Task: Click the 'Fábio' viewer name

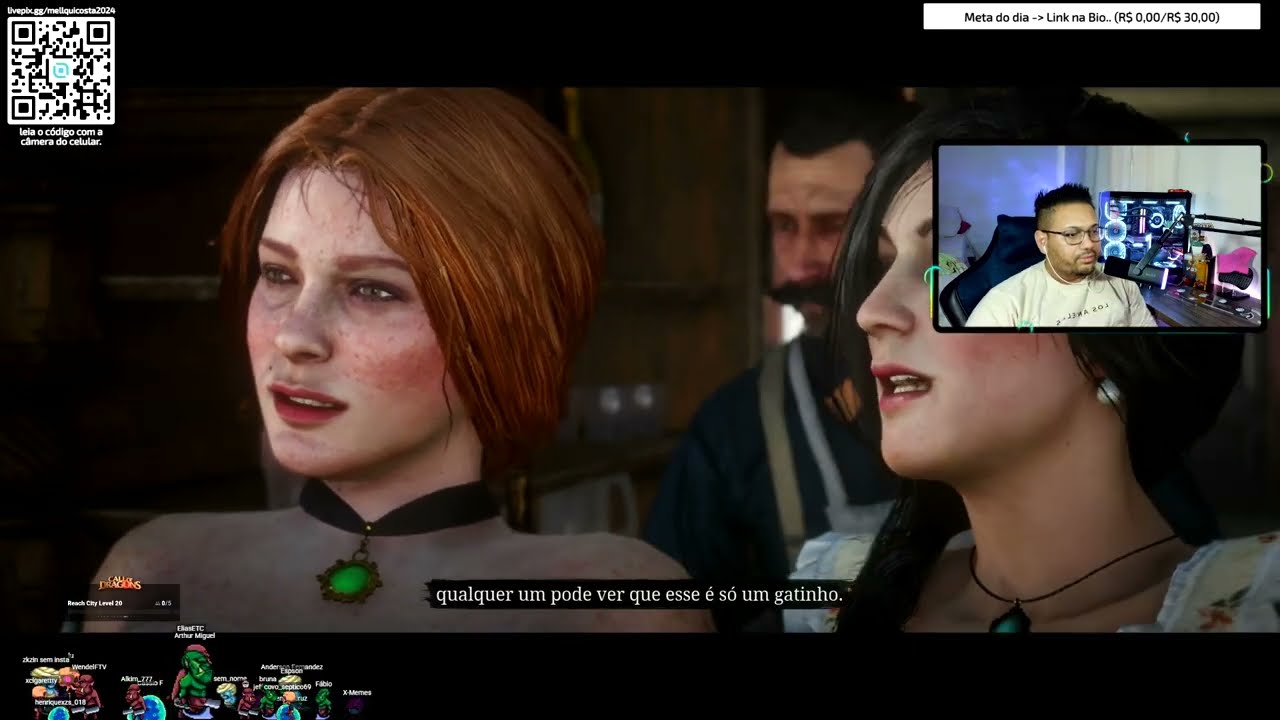Action: pos(323,684)
